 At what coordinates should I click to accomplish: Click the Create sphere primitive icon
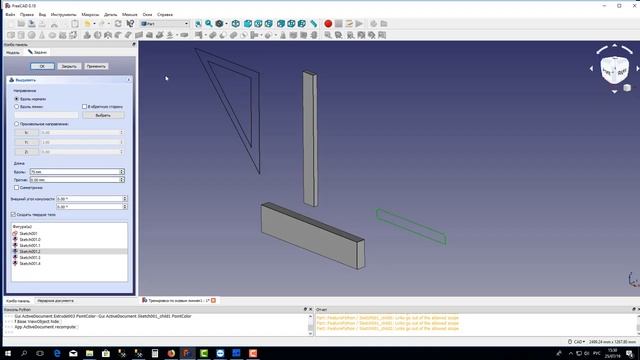click(31, 35)
